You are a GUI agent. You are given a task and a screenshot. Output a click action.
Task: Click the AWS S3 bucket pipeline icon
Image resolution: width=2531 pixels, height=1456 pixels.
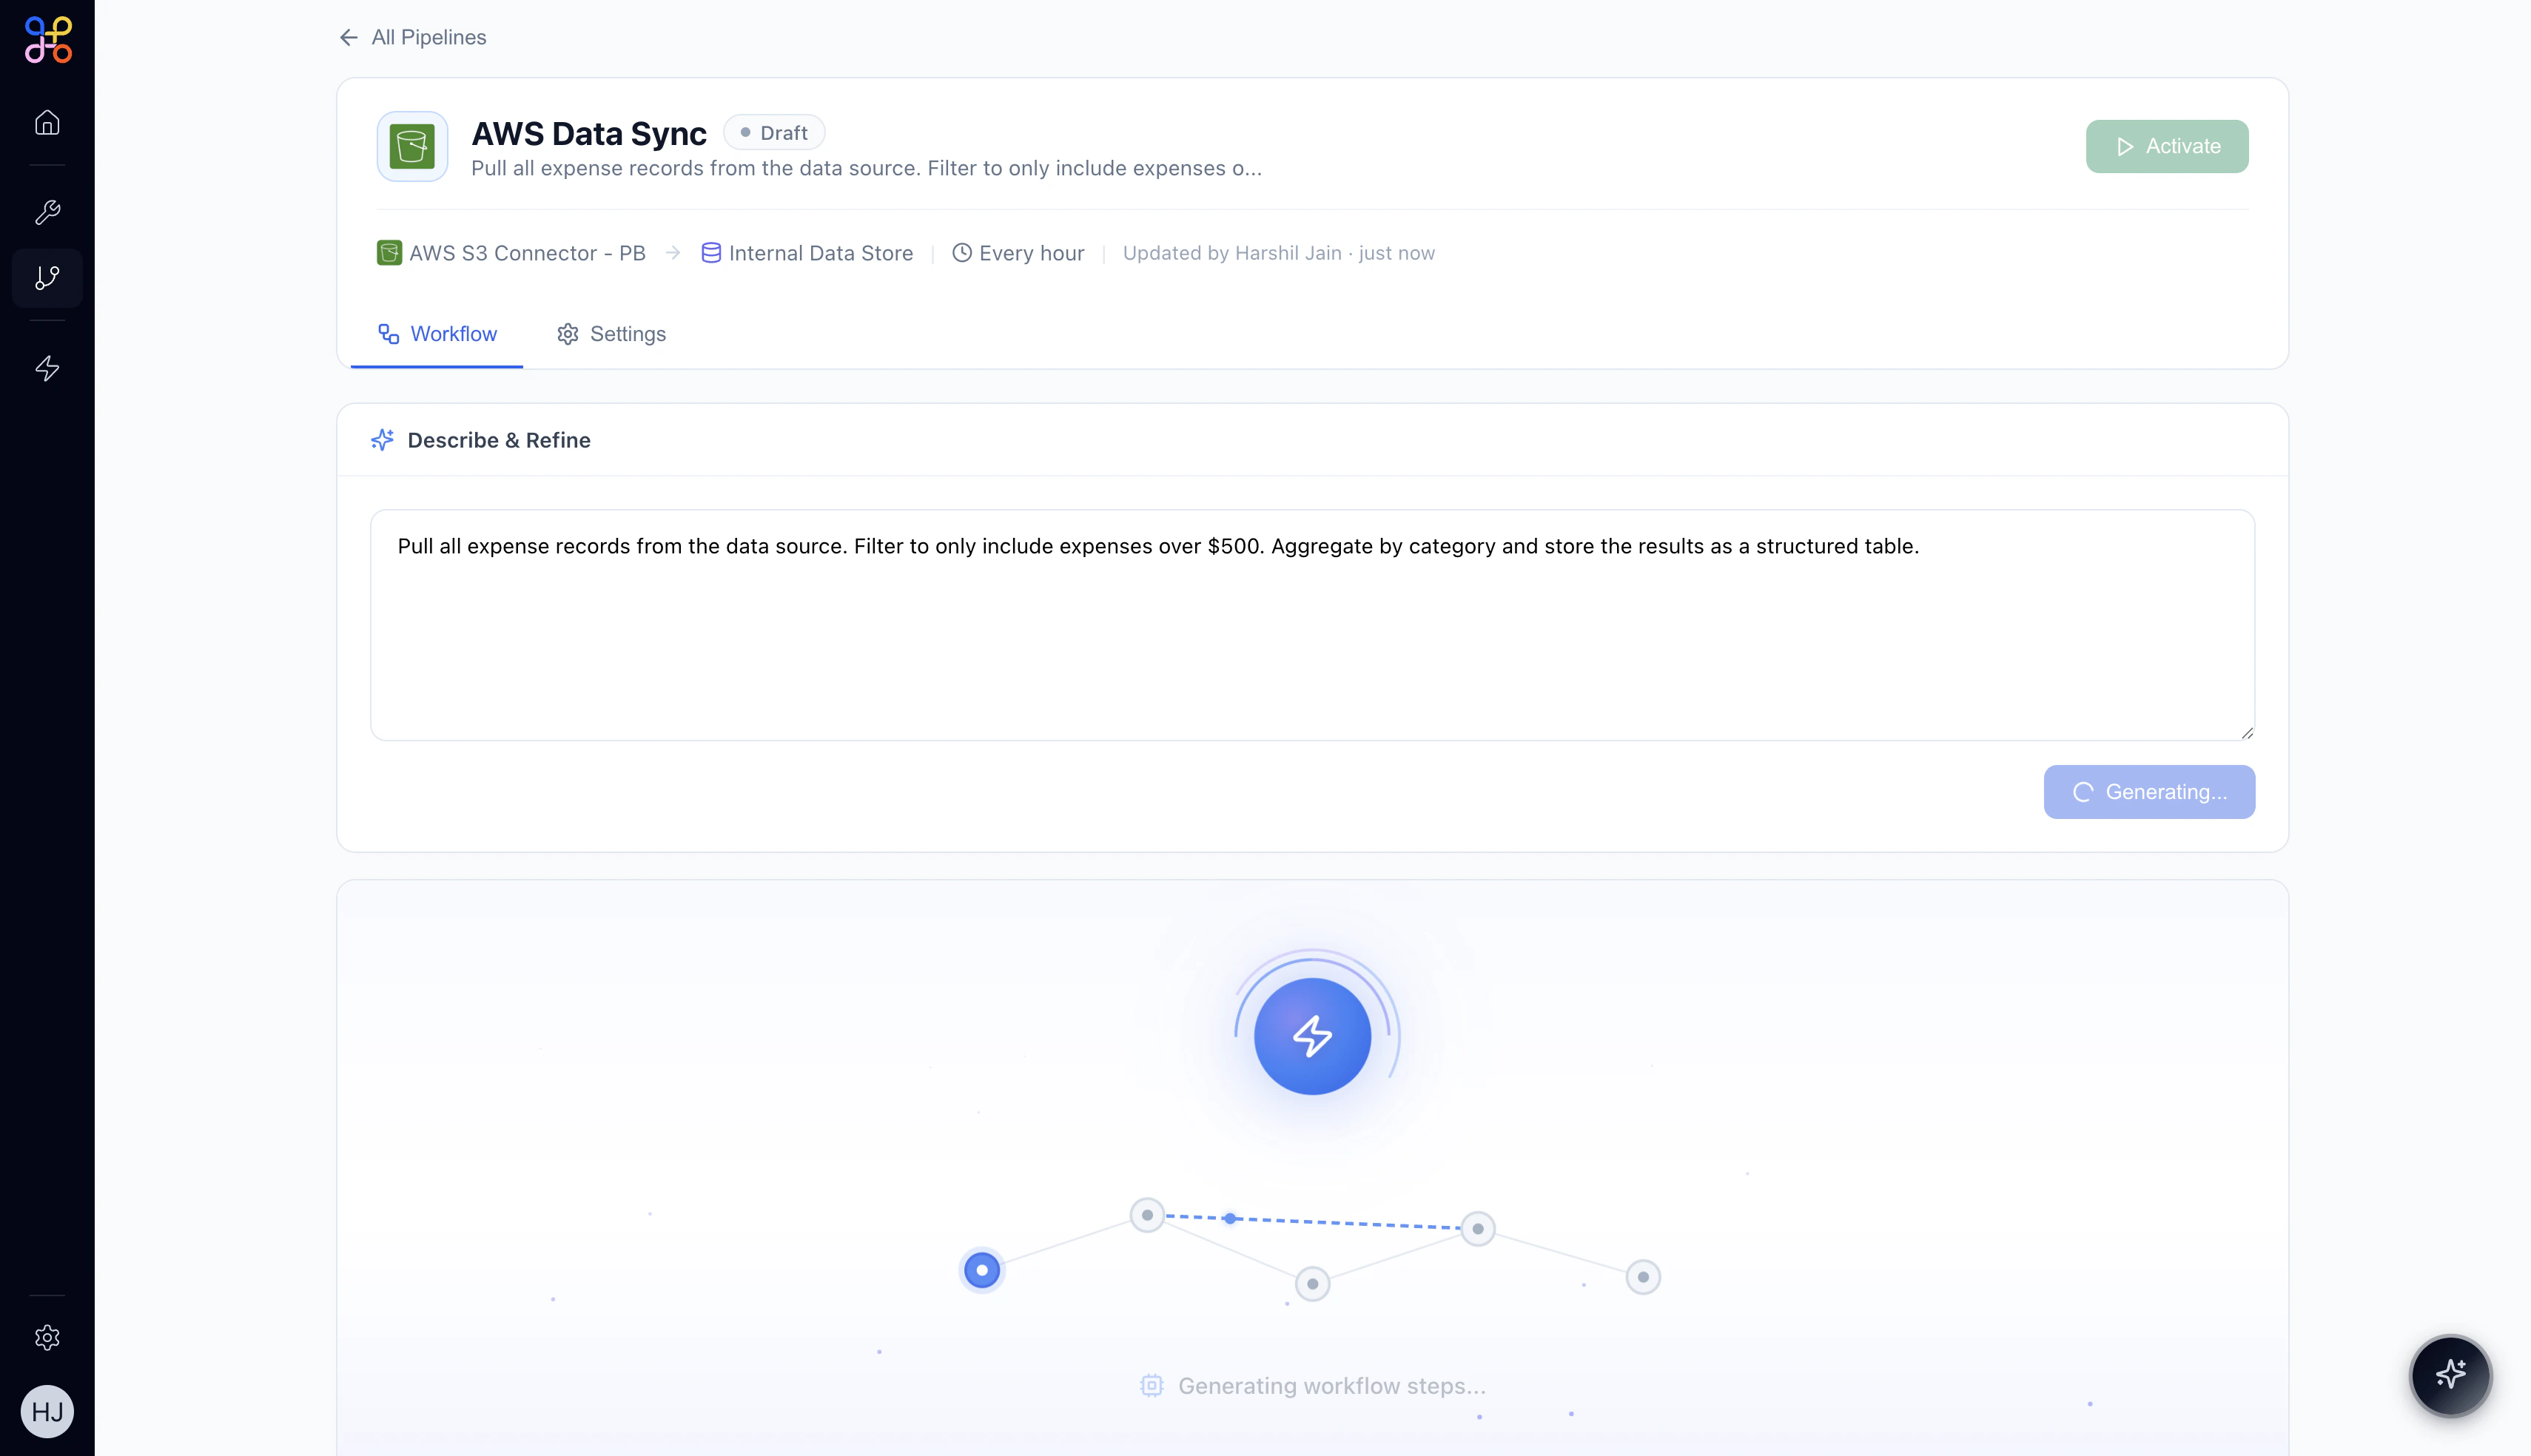[412, 146]
